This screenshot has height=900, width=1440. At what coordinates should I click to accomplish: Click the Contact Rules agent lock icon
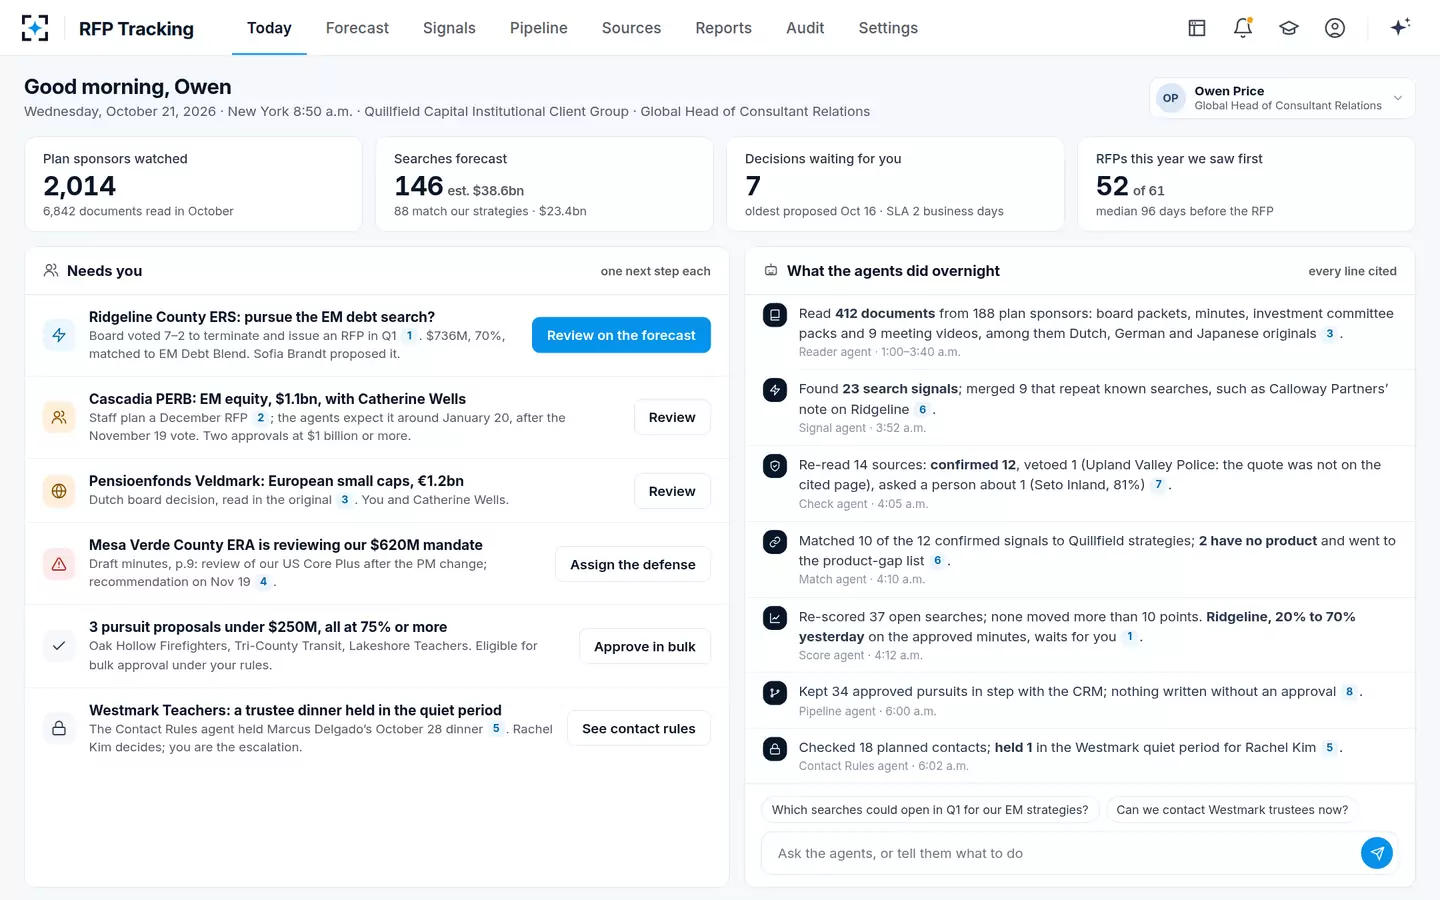tap(775, 748)
